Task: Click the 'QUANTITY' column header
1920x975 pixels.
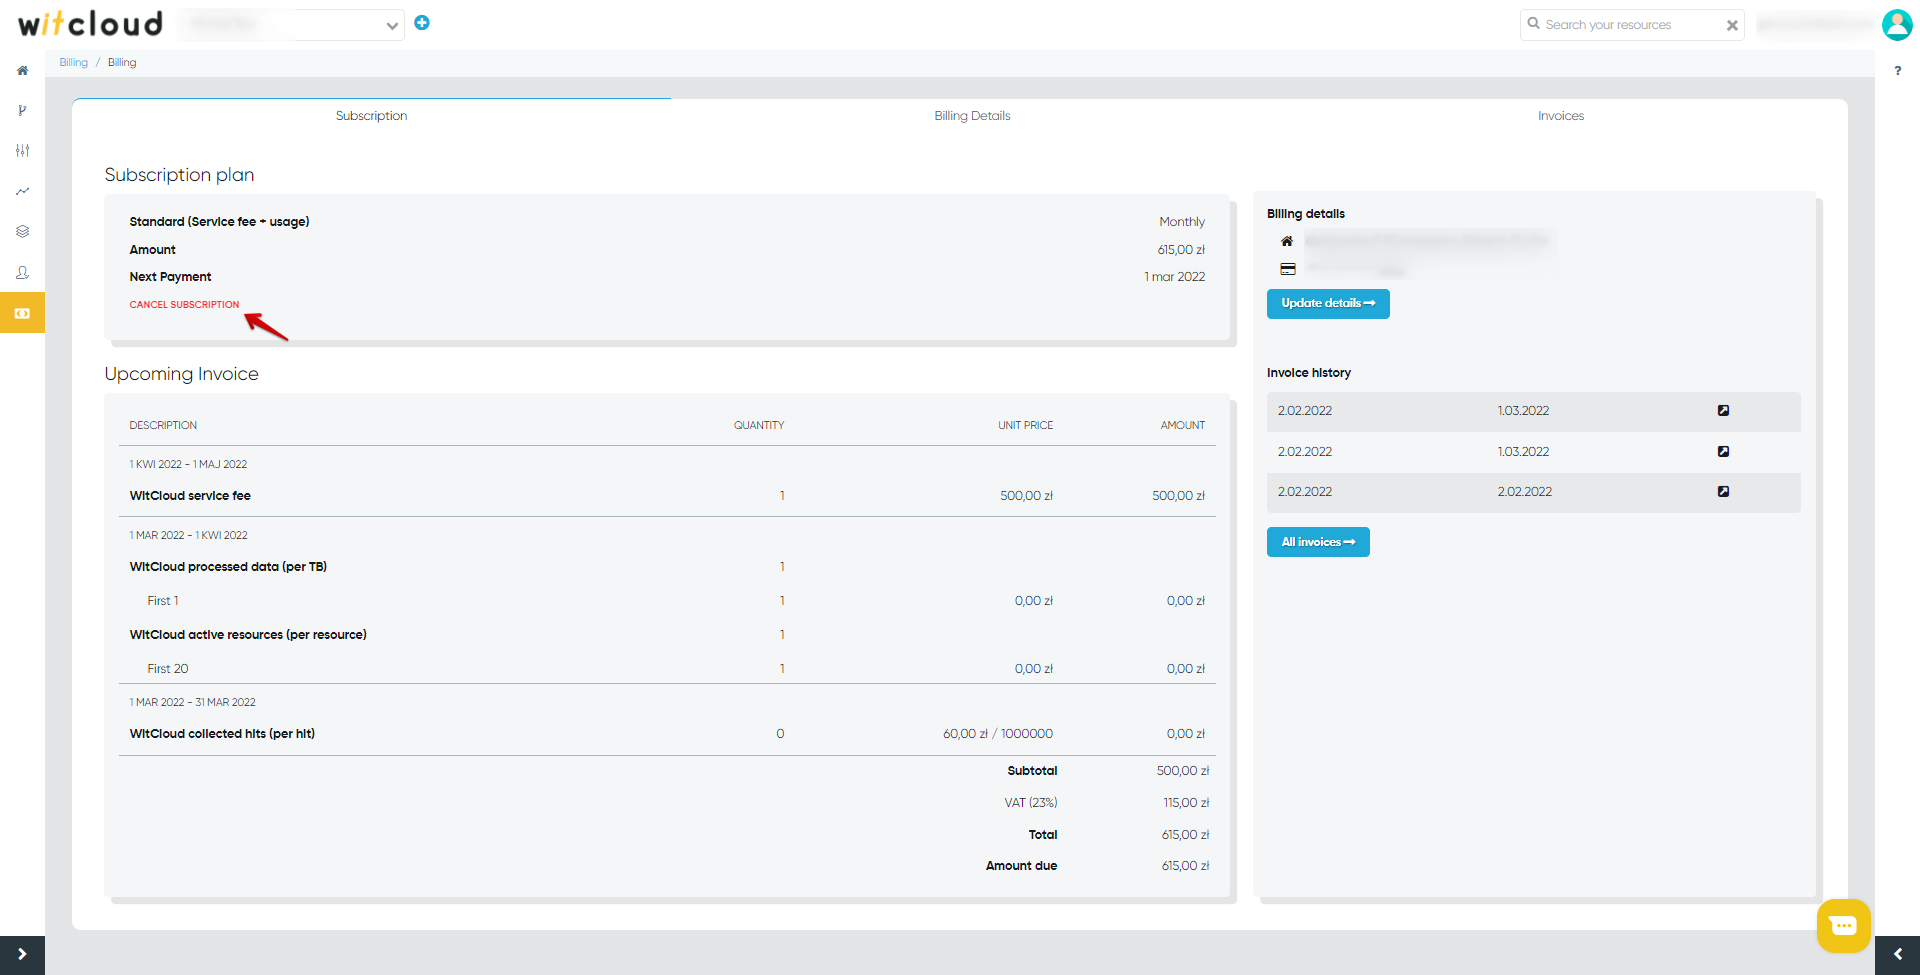Action: tap(759, 426)
